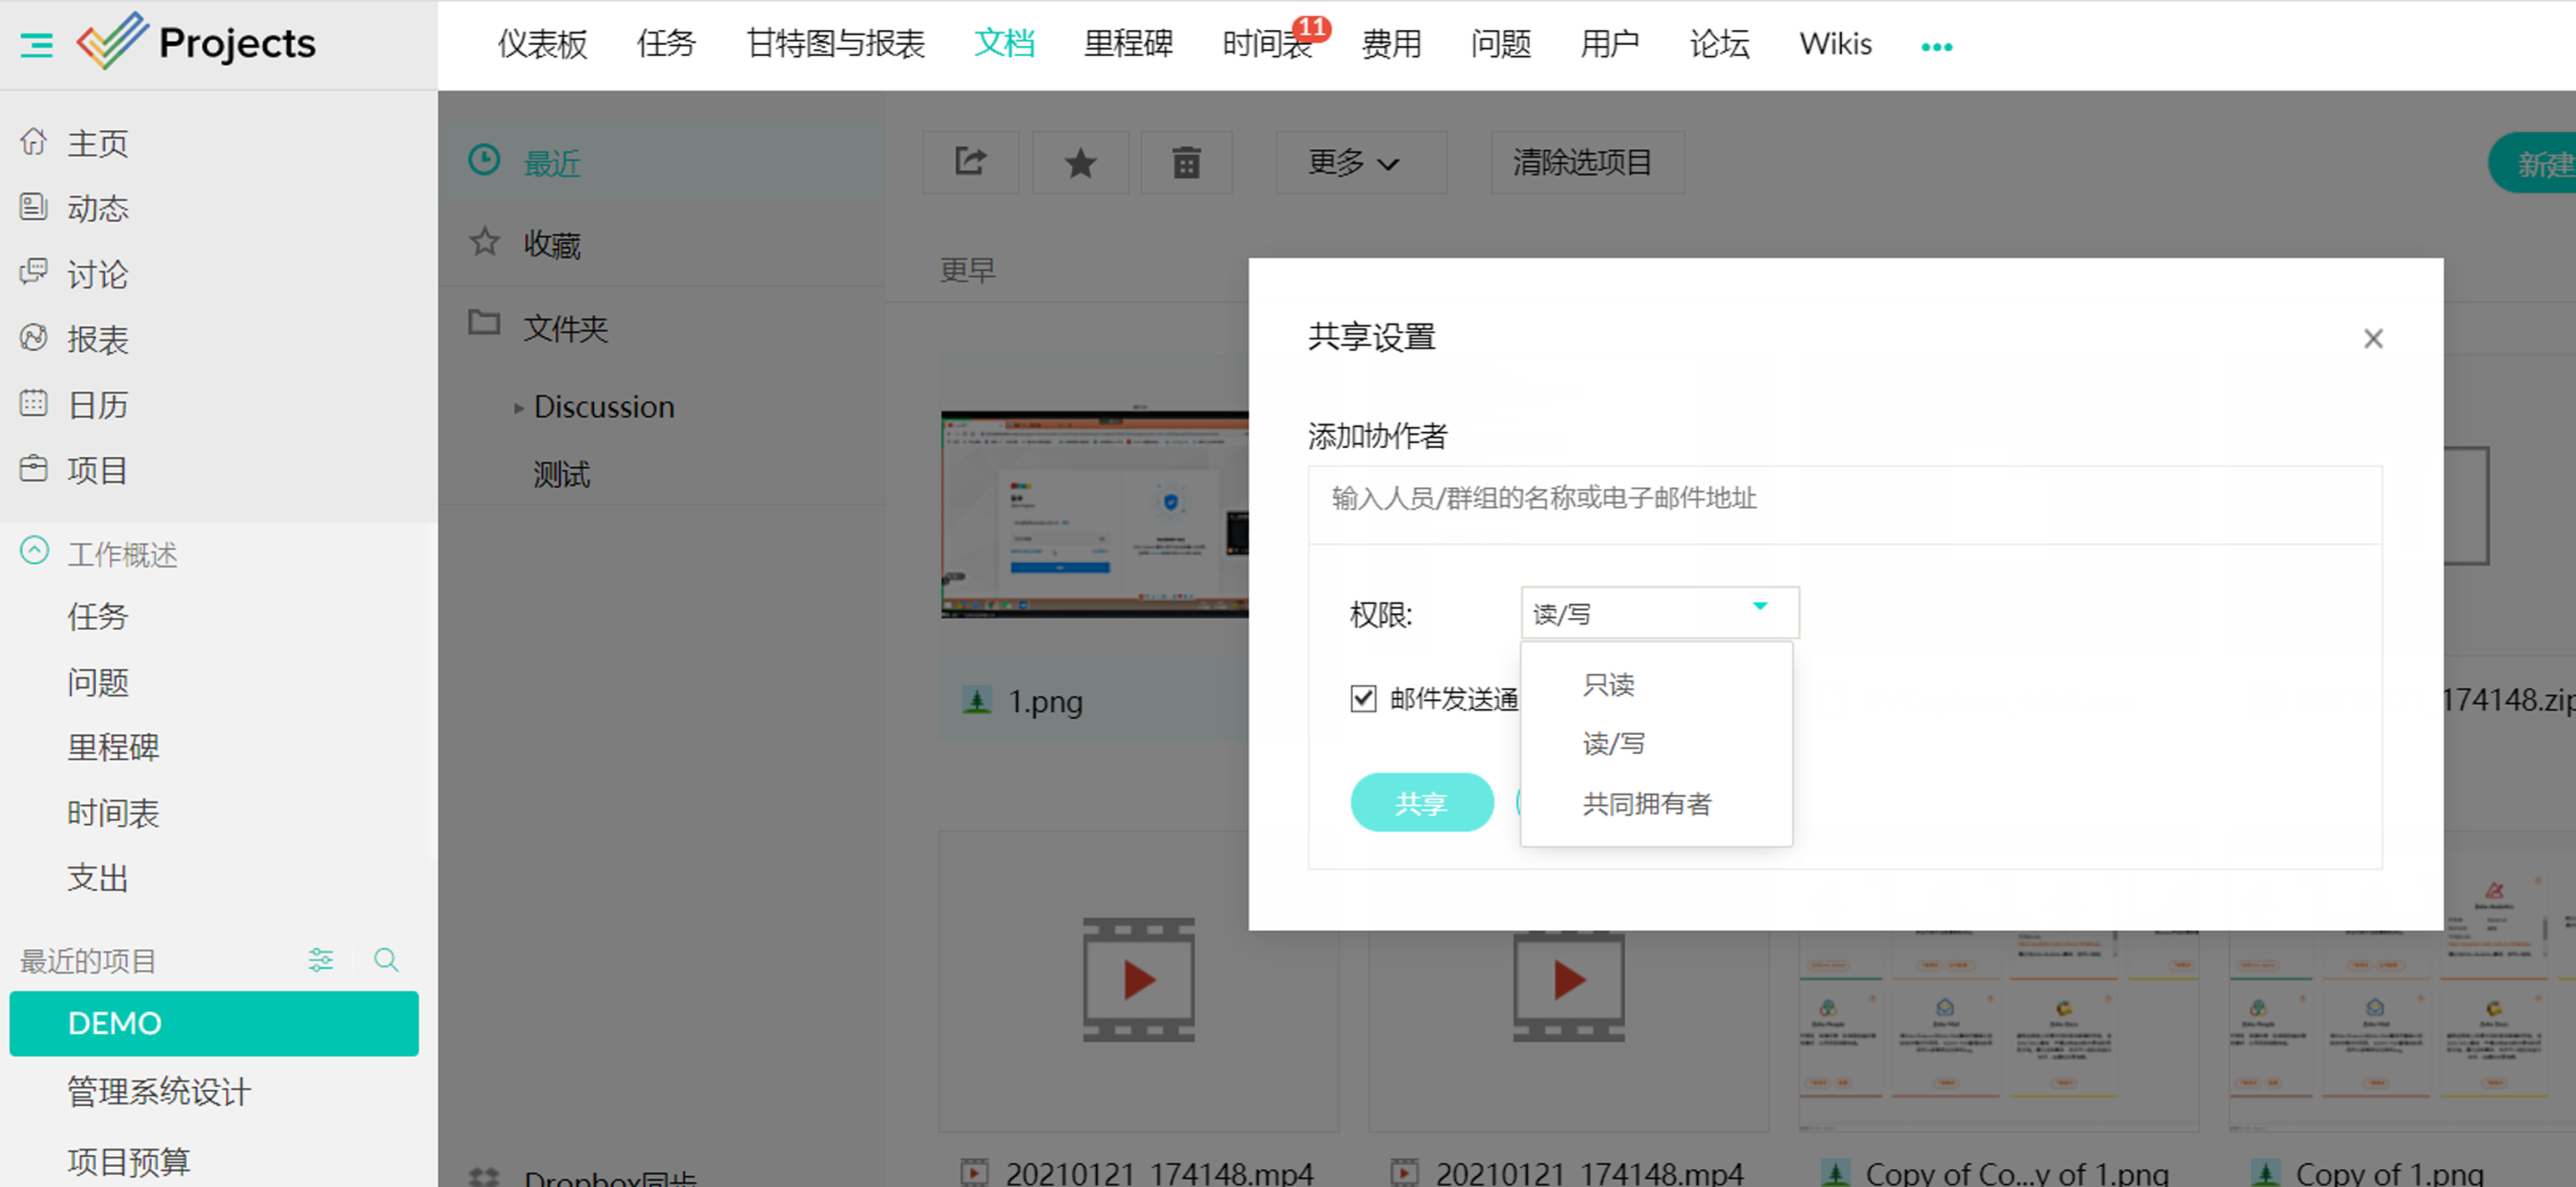Viewport: 2576px width, 1187px height.
Task: Uncheck the 邮件发送通知 checkbox
Action: pyautogui.click(x=1363, y=698)
